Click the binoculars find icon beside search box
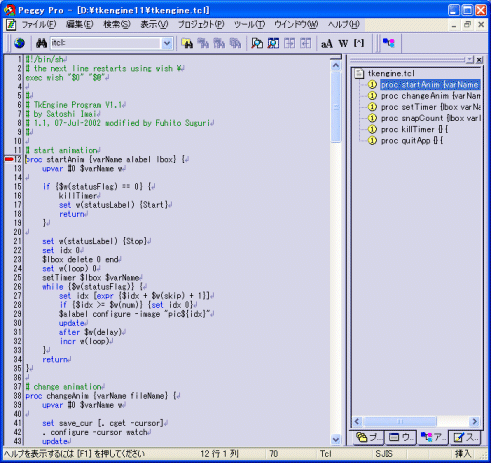The height and width of the screenshot is (463, 491). point(41,43)
